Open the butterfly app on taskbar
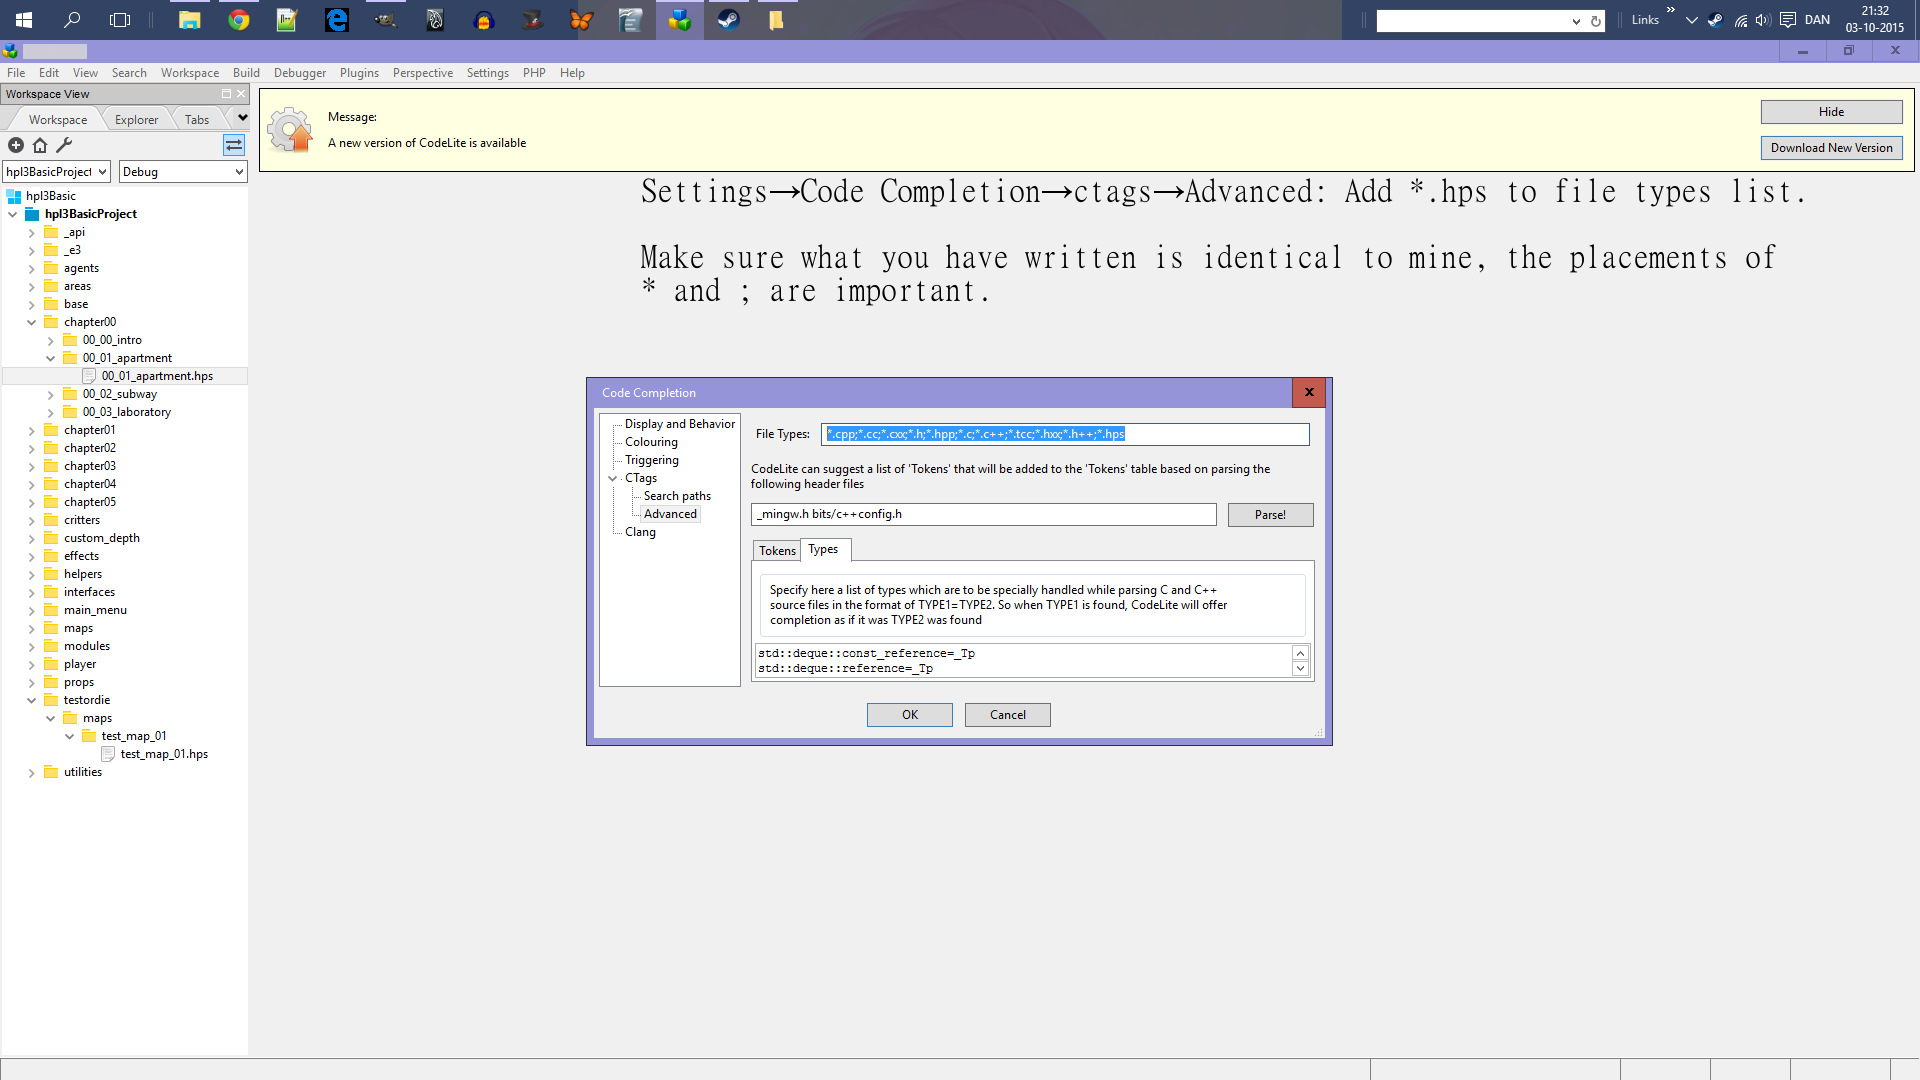 [581, 20]
